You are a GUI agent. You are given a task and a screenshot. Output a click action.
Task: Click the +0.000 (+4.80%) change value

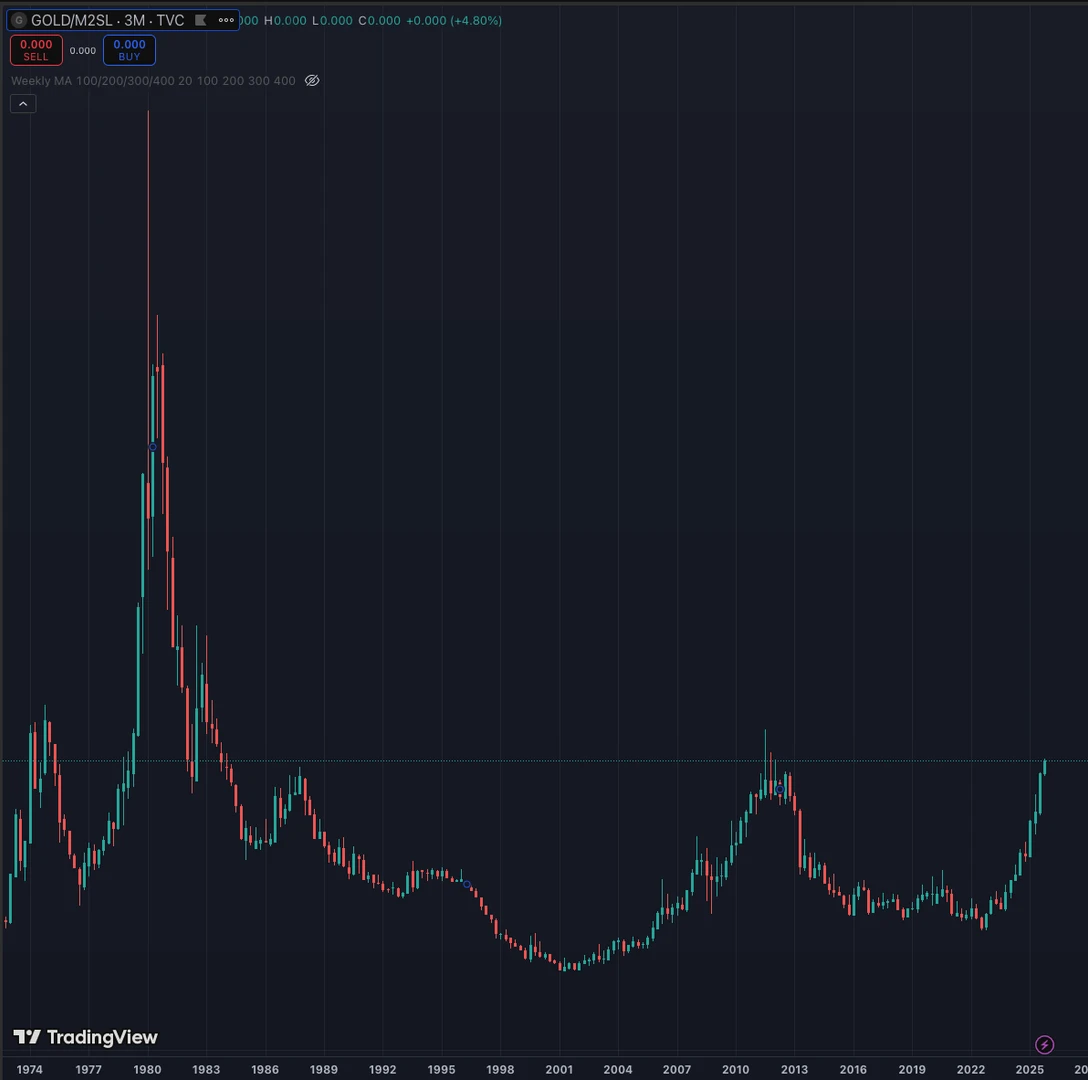click(x=454, y=20)
